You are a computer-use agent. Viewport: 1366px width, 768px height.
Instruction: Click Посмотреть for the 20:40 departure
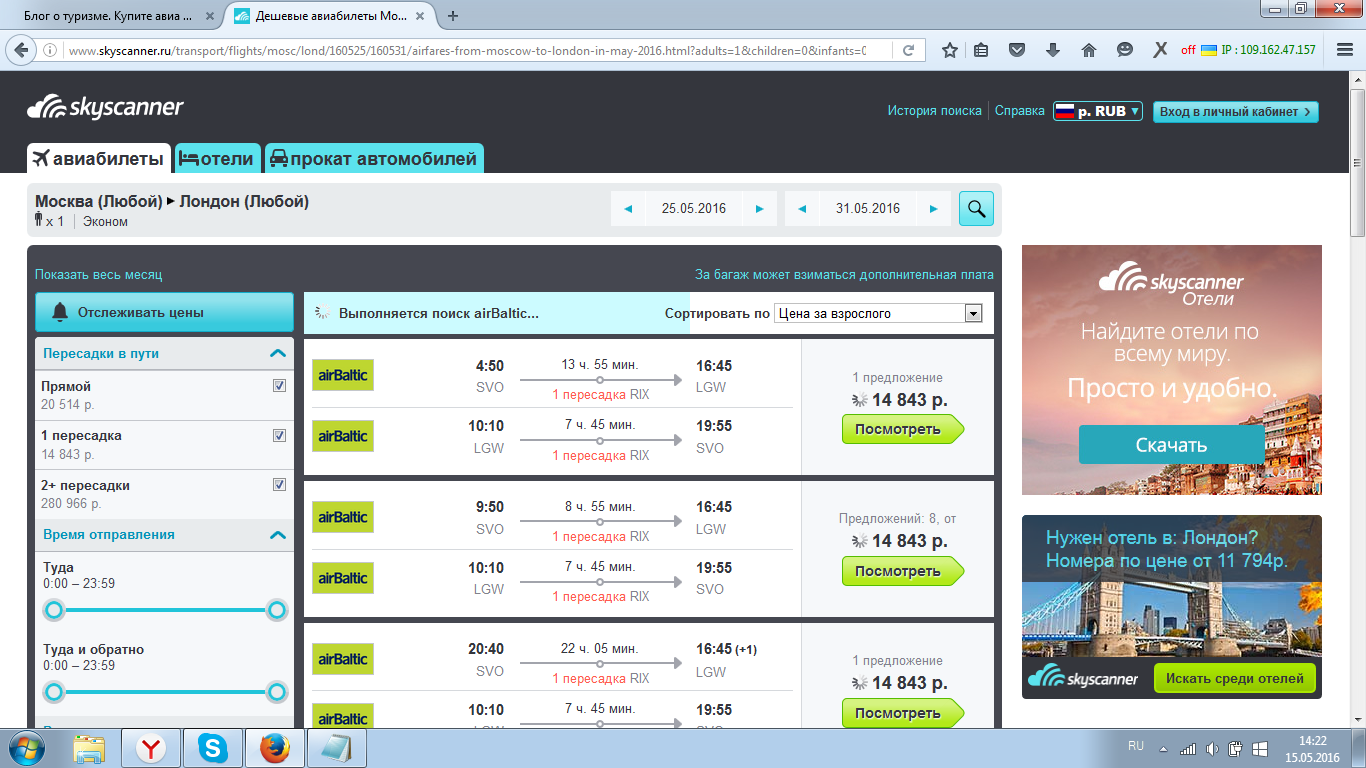(902, 714)
